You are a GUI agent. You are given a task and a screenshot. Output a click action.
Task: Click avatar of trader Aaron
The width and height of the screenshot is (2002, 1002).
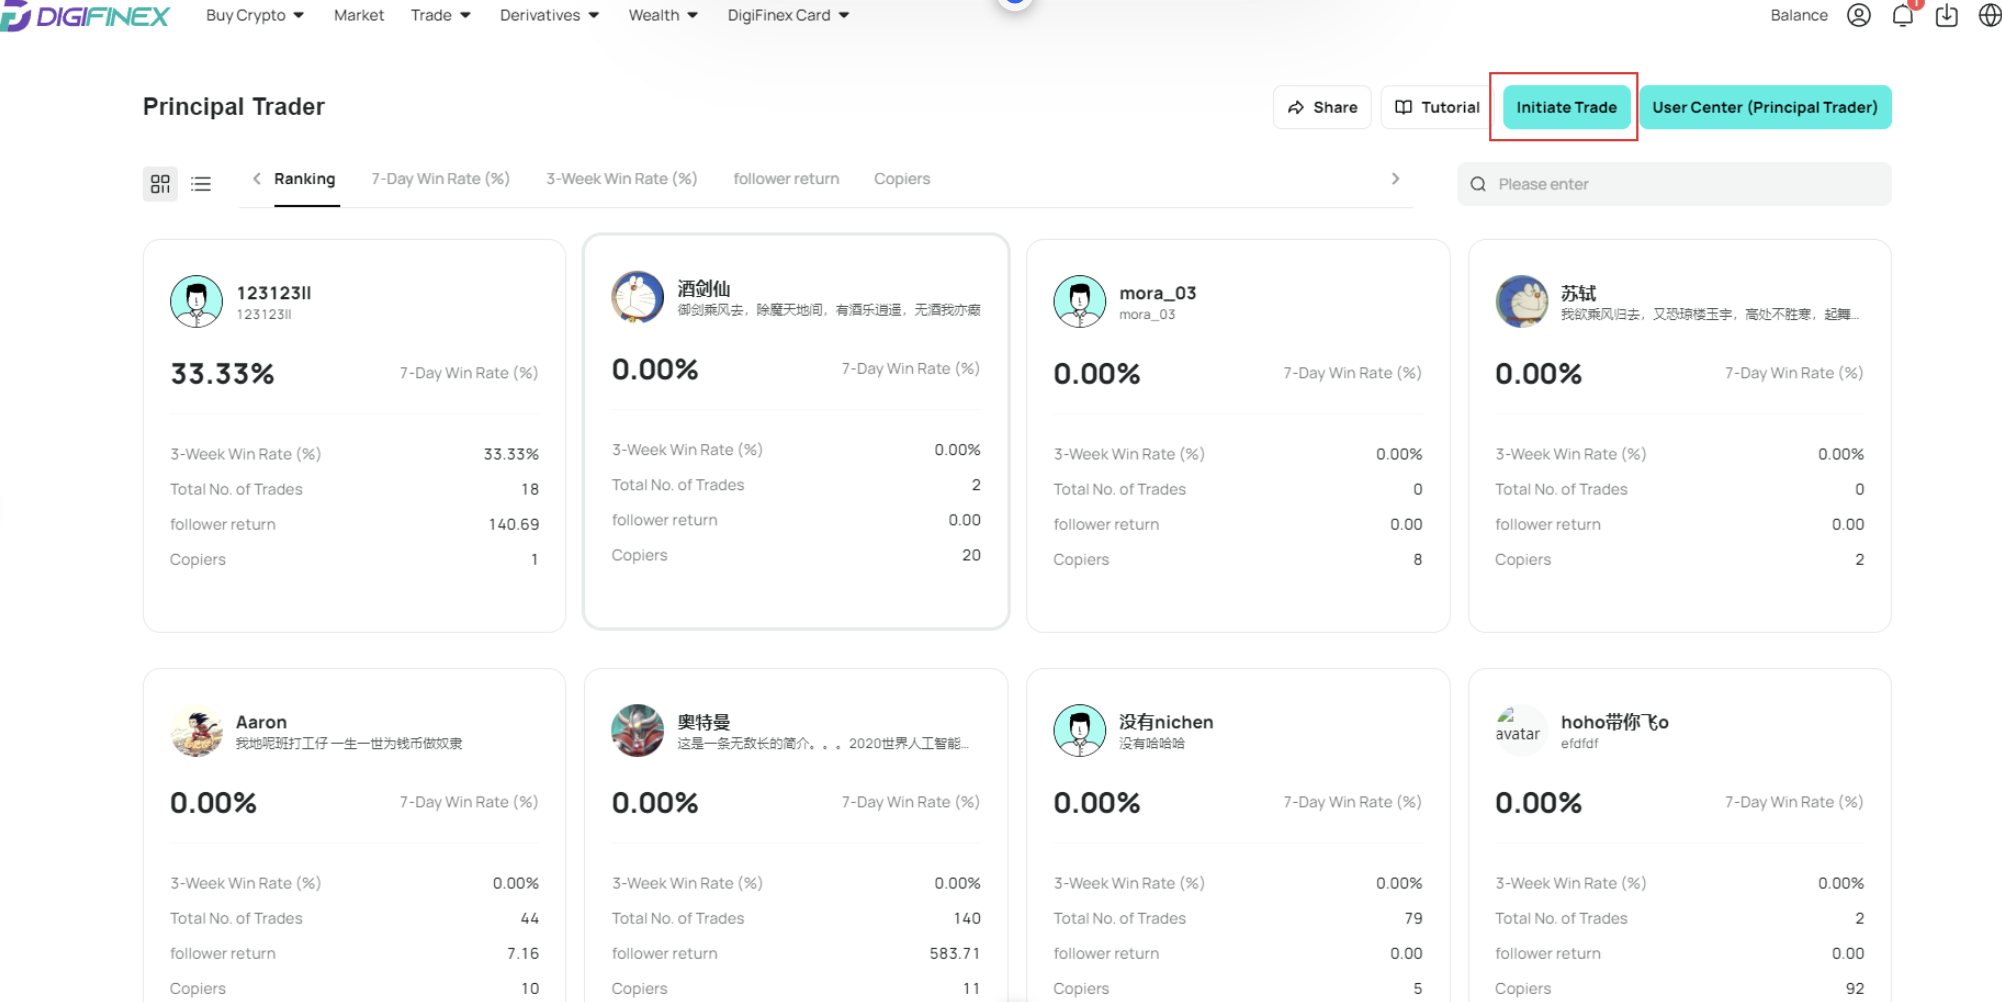[x=196, y=731]
